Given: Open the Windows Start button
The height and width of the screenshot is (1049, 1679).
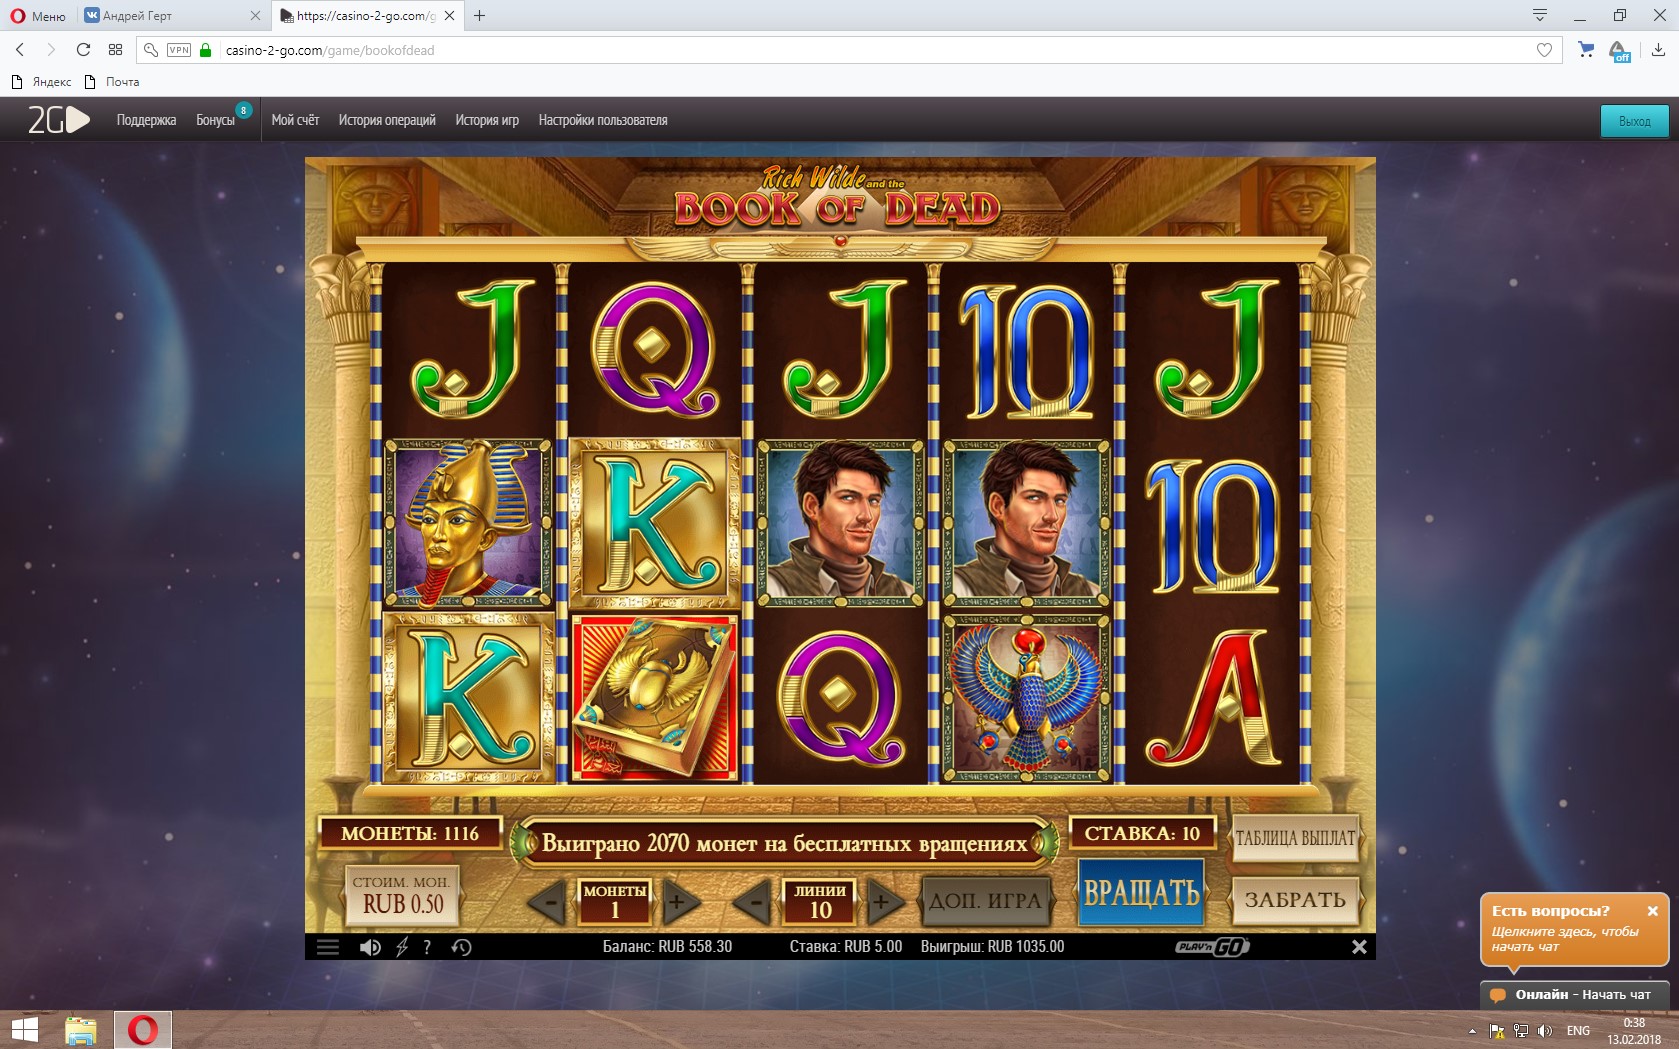Looking at the screenshot, I should click(24, 1030).
